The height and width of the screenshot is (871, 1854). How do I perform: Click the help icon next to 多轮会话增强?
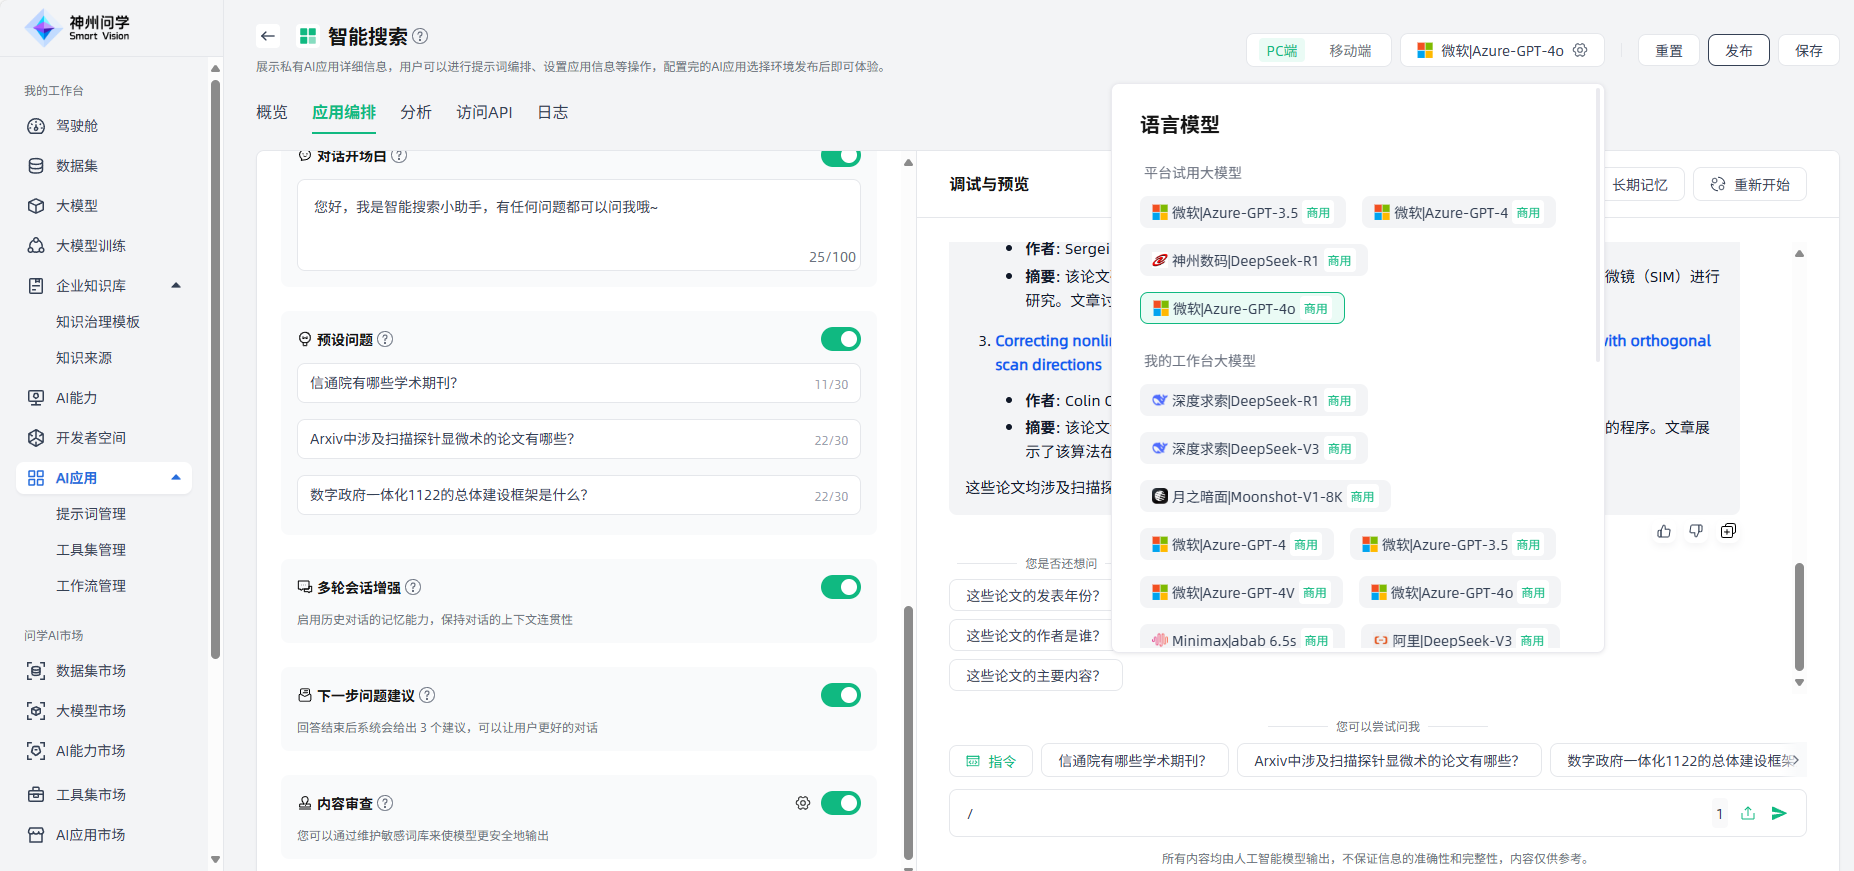click(413, 587)
